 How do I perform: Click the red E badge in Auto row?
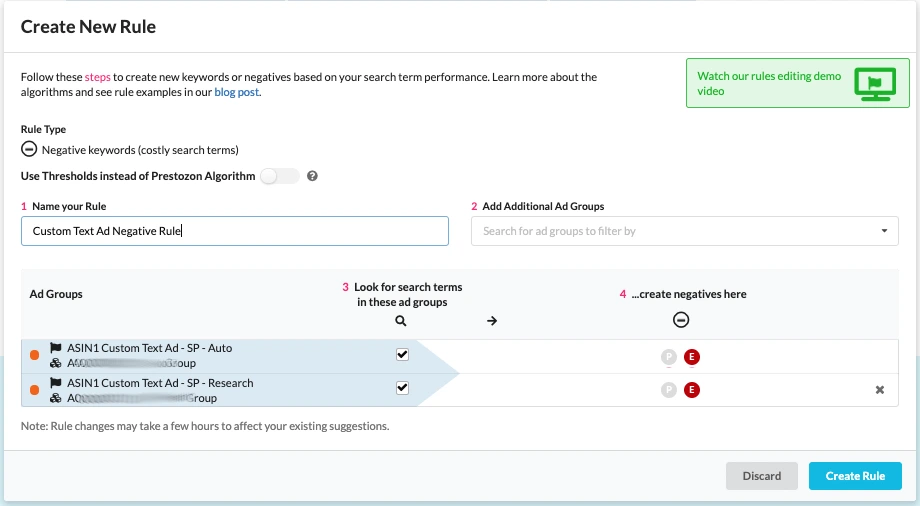pos(692,356)
